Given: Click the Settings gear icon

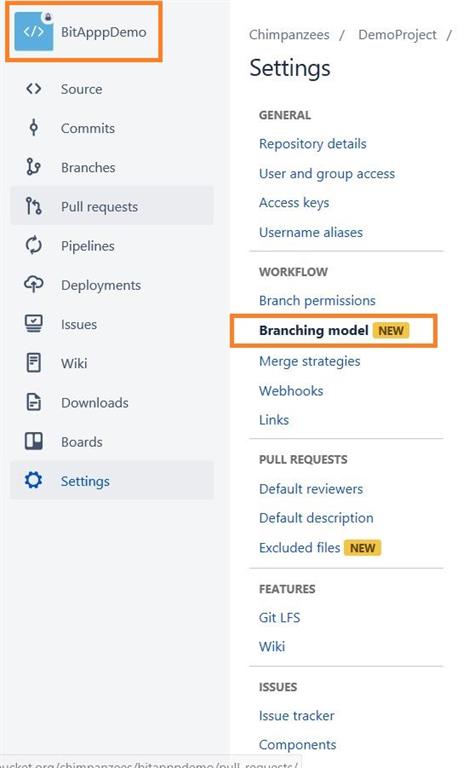Looking at the screenshot, I should 33,480.
